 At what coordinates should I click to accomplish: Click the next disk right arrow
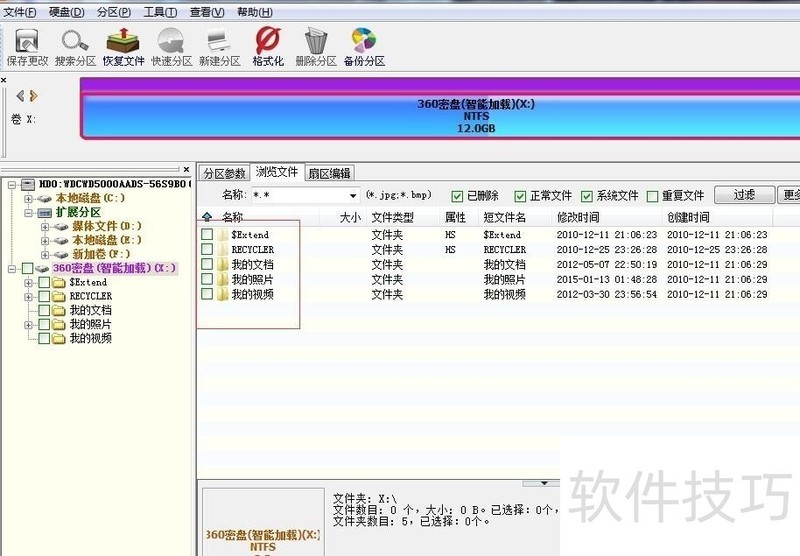[x=34, y=95]
